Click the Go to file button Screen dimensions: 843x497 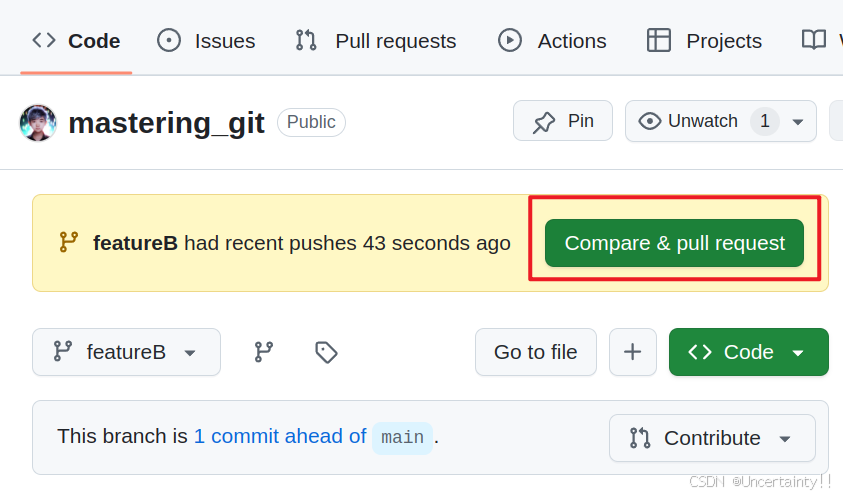[x=535, y=352]
